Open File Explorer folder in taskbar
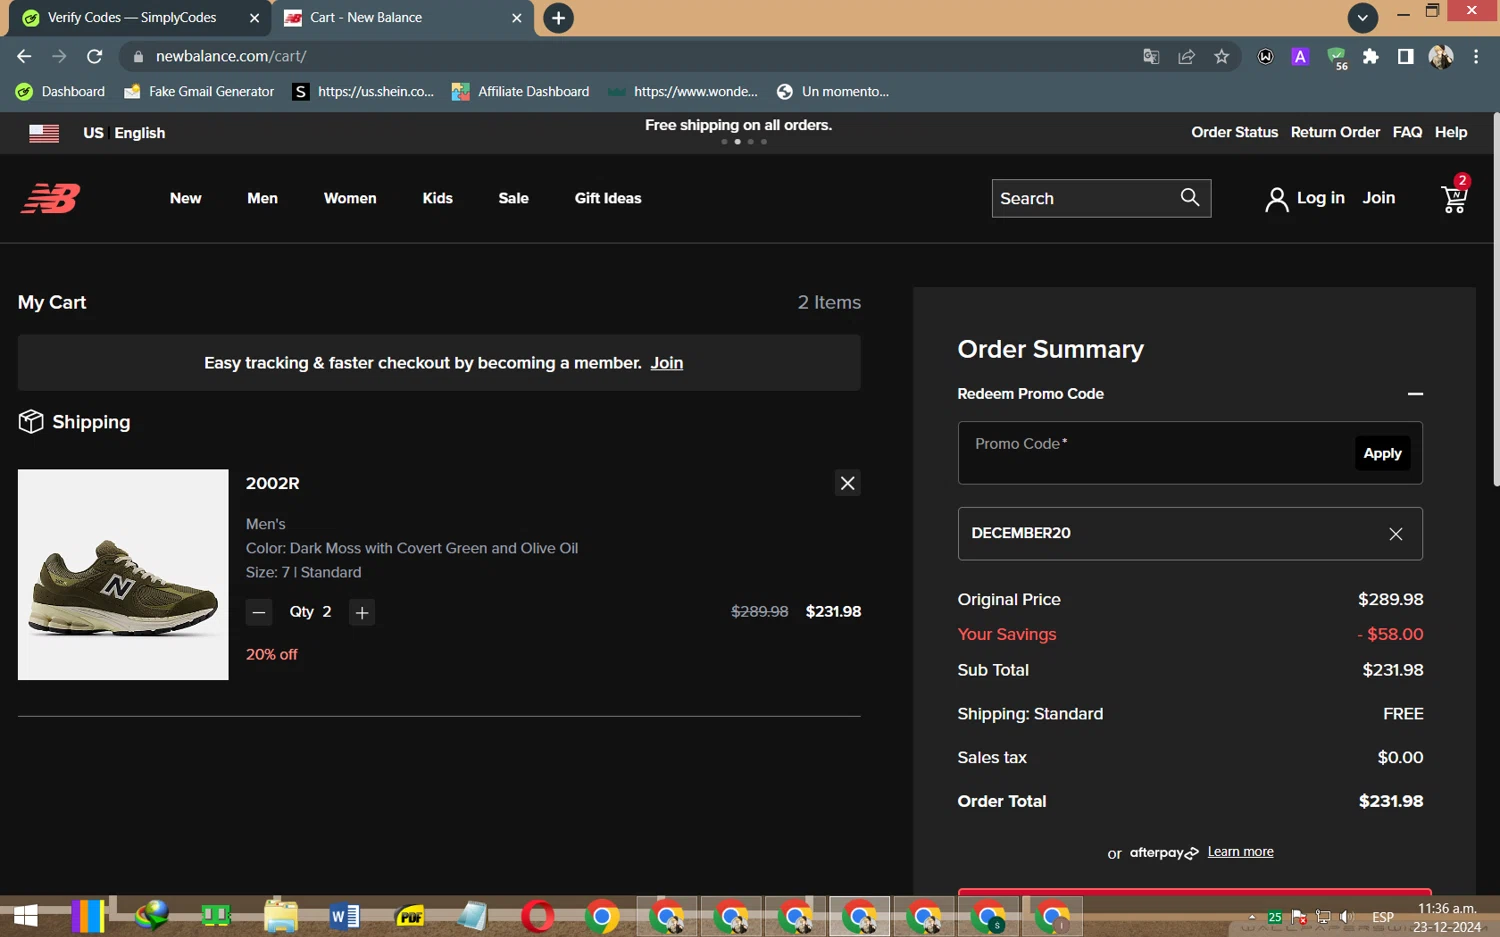 point(281,916)
